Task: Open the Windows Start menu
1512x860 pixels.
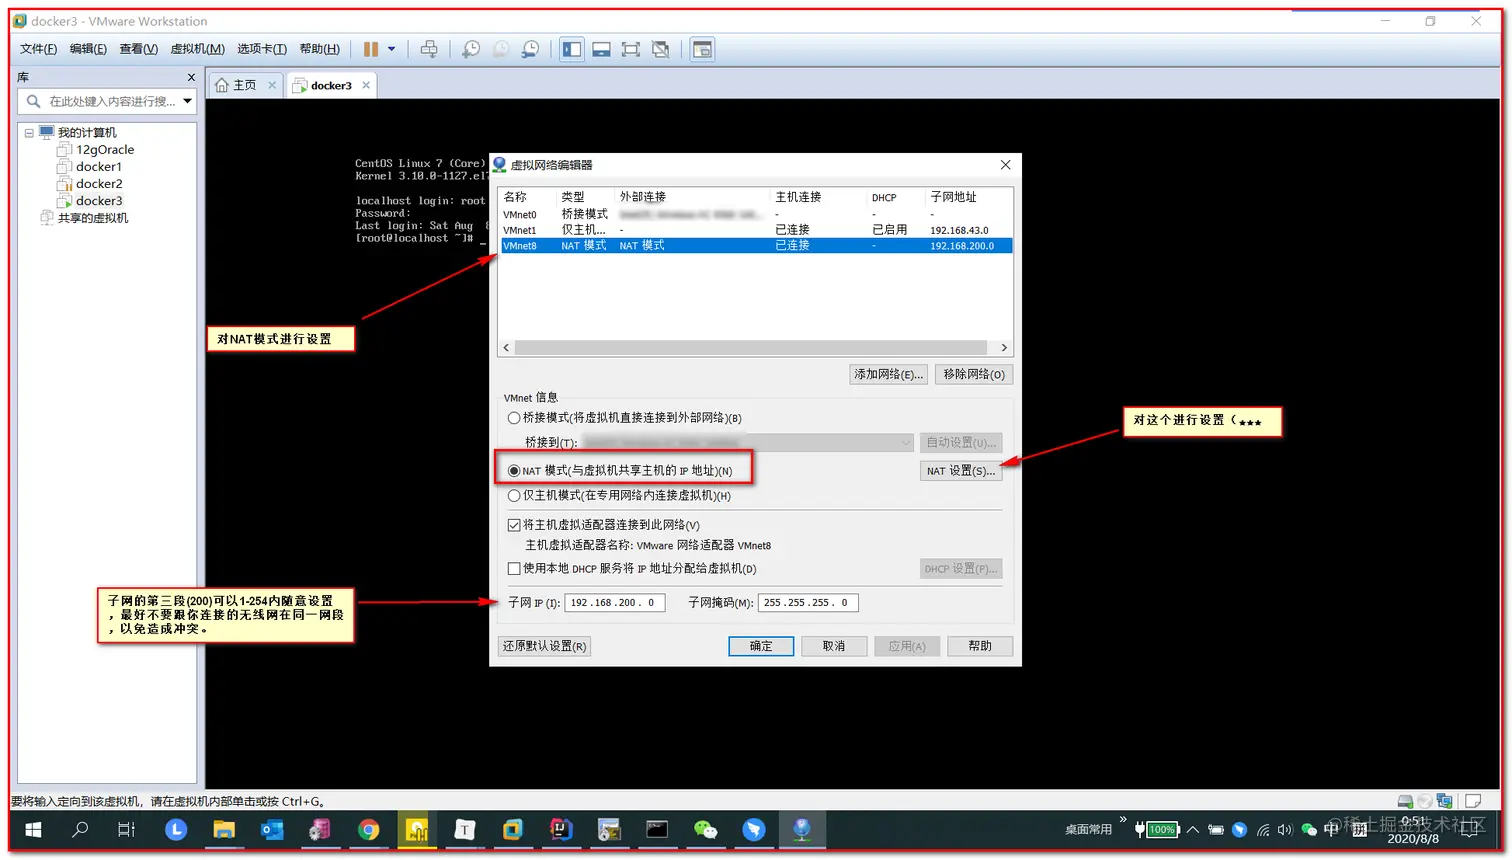Action: coord(33,830)
